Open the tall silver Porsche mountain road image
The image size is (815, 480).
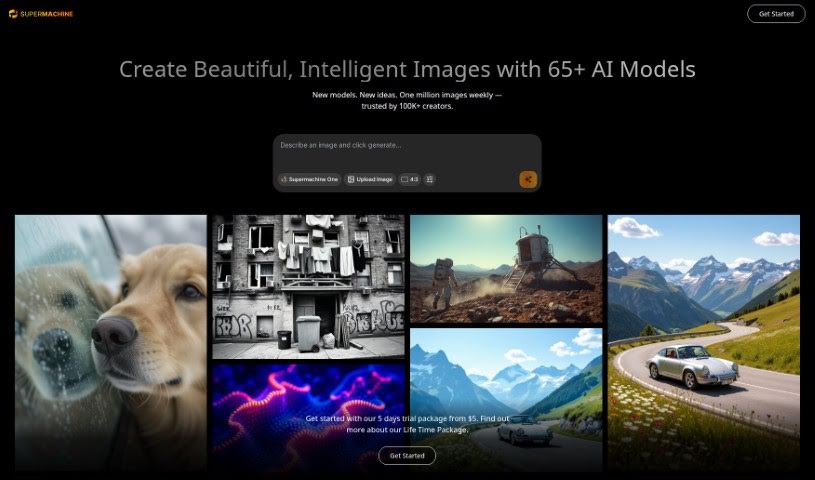pos(704,342)
